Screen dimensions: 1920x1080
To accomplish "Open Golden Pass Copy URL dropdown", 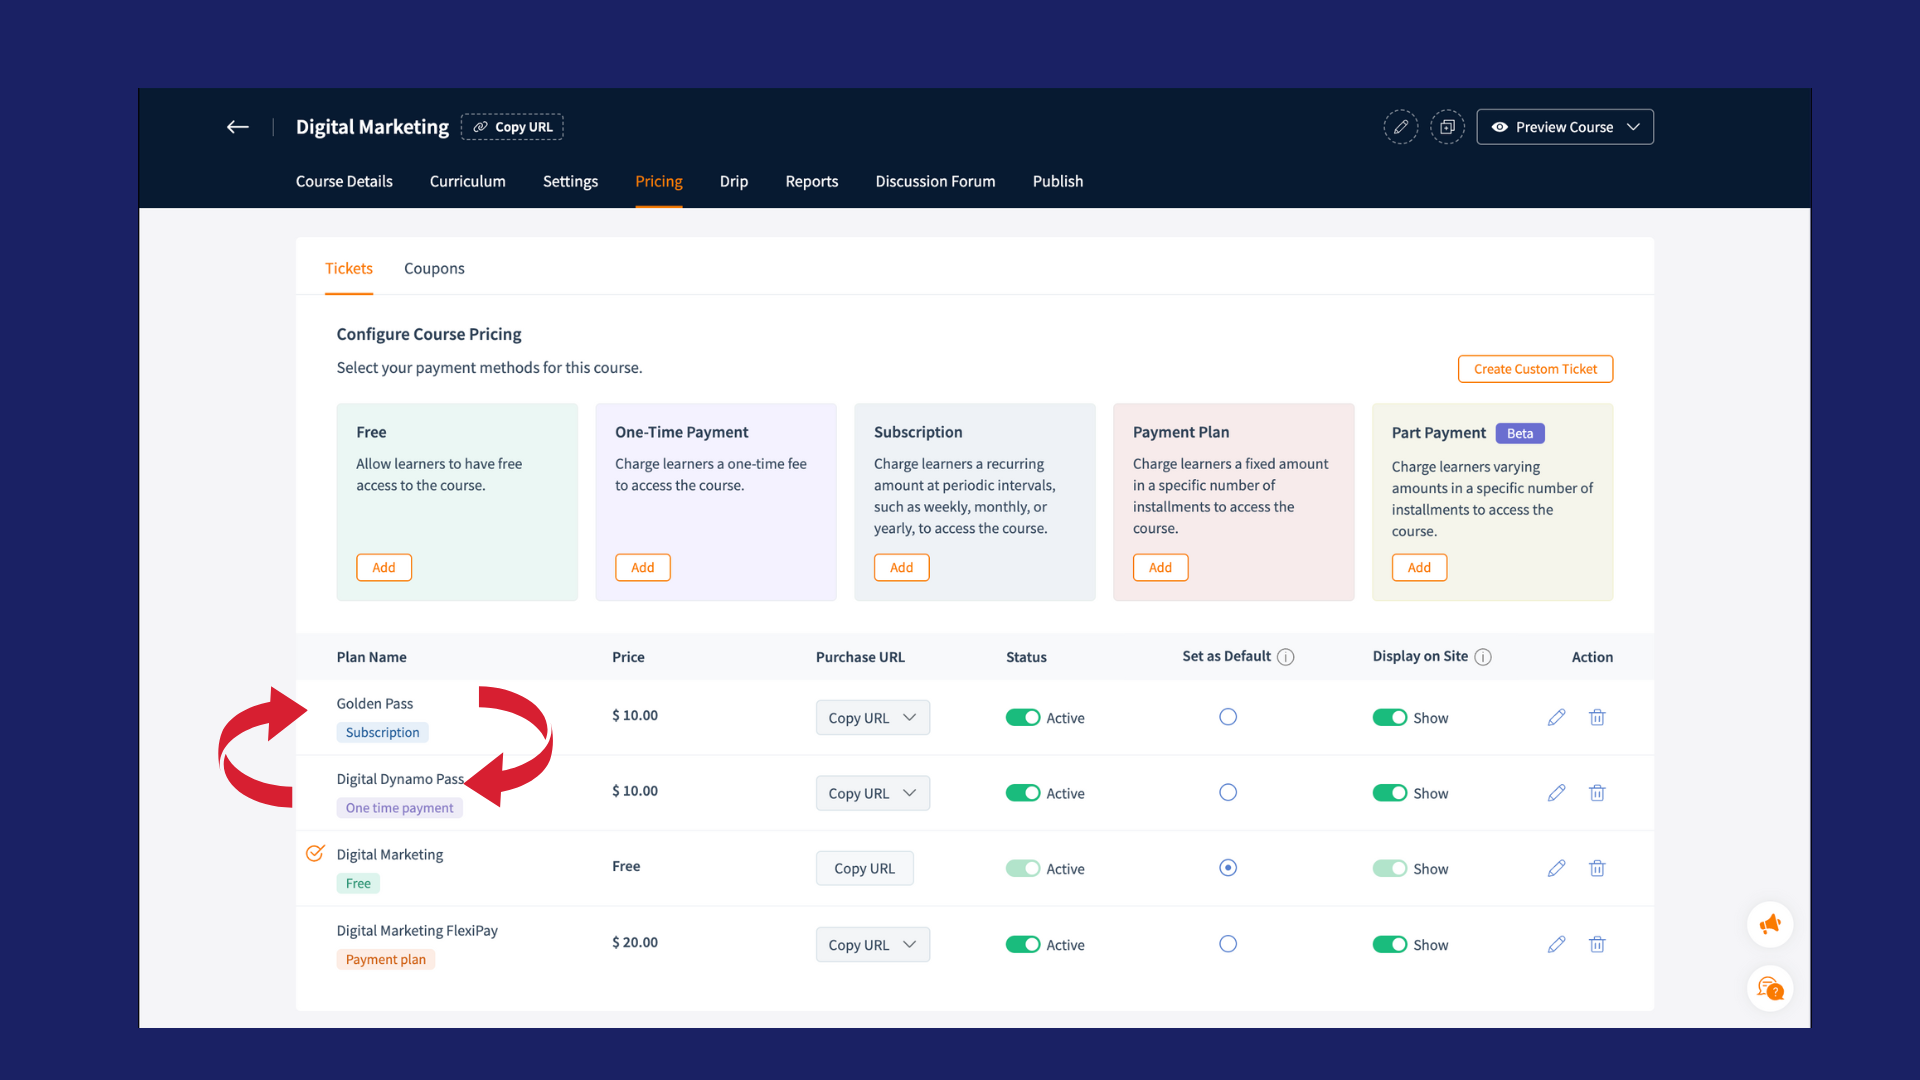I will point(909,717).
